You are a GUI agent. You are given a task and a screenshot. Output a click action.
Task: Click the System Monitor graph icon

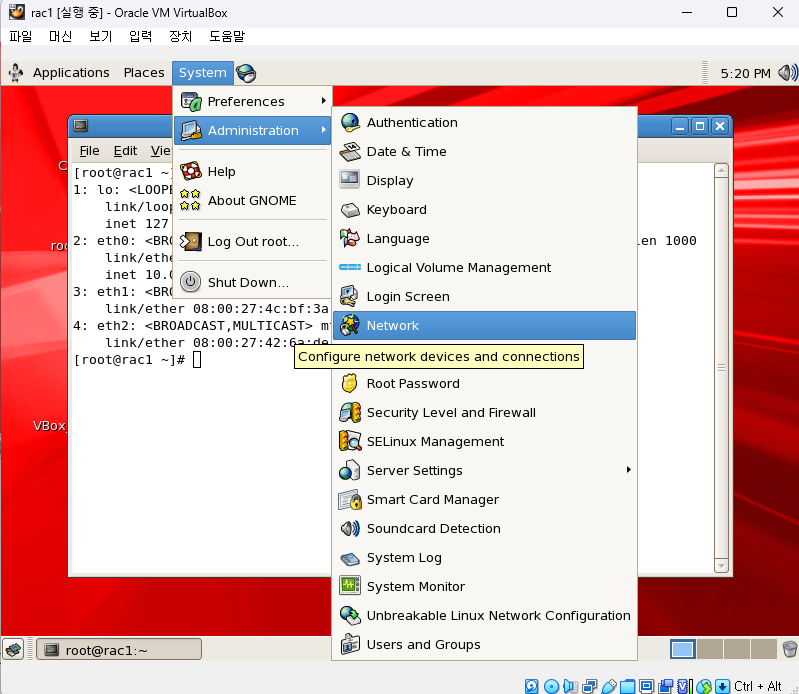350,586
